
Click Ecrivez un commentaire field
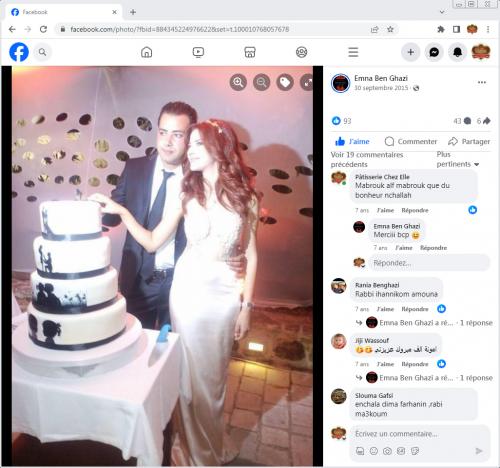(420, 434)
